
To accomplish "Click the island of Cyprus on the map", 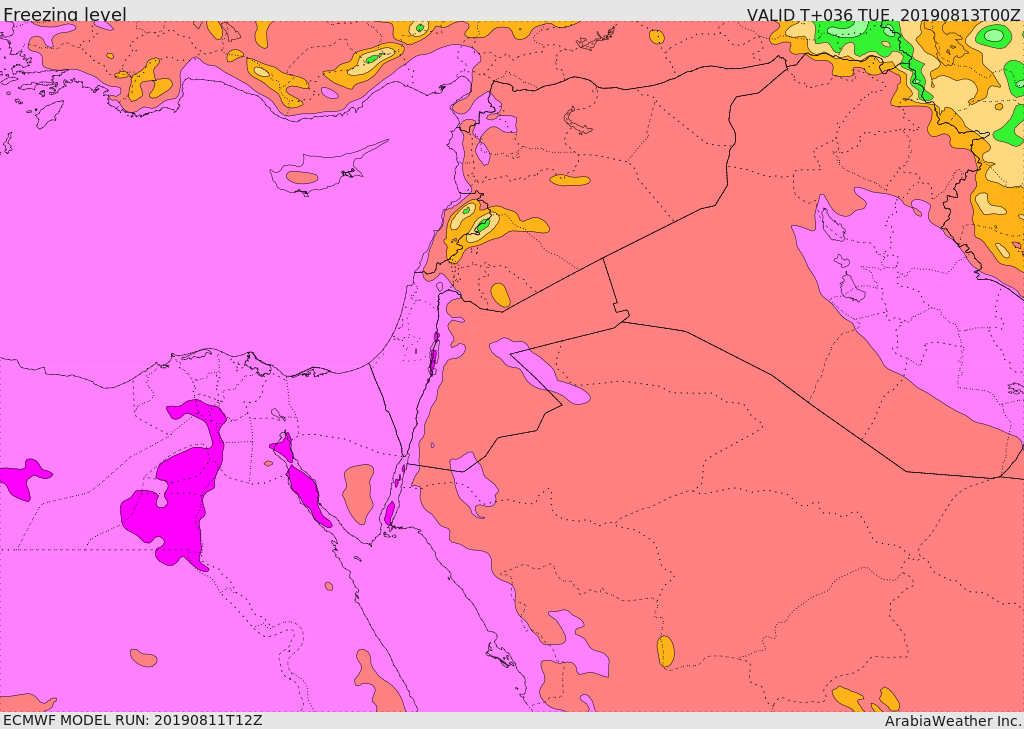I will point(320,171).
